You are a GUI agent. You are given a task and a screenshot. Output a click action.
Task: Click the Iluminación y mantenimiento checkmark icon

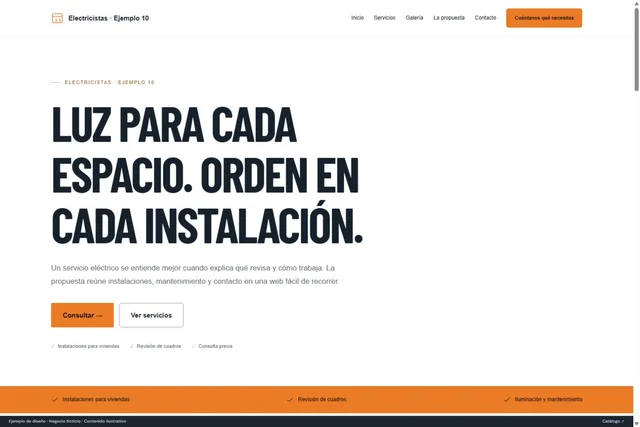(x=507, y=400)
